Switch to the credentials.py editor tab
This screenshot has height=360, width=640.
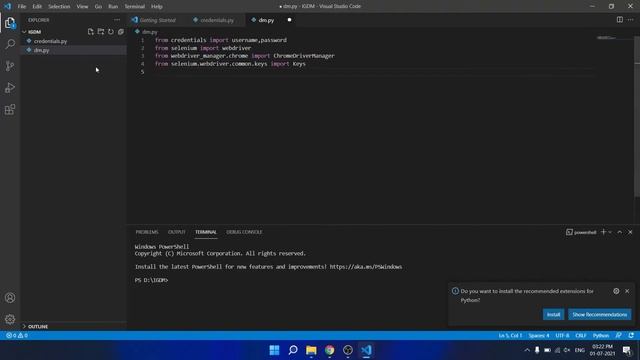point(216,20)
